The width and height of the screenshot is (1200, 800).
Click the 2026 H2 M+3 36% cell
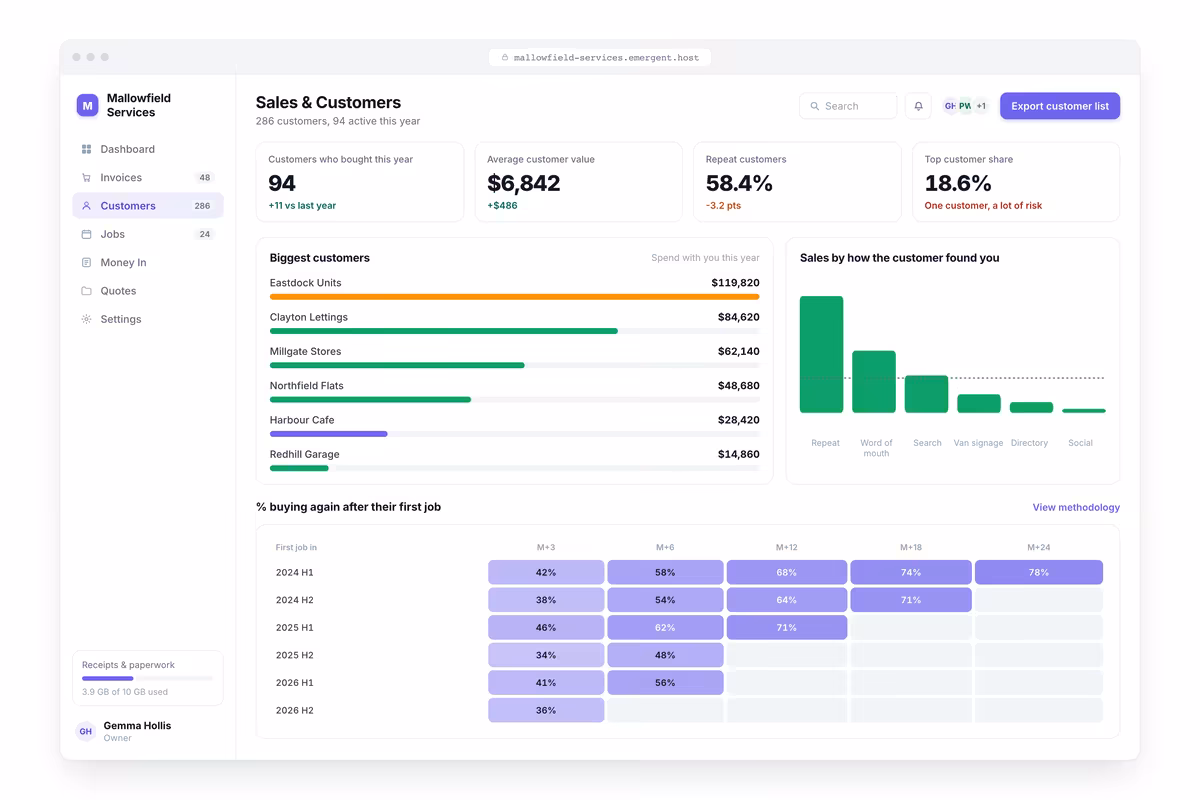tap(546, 710)
